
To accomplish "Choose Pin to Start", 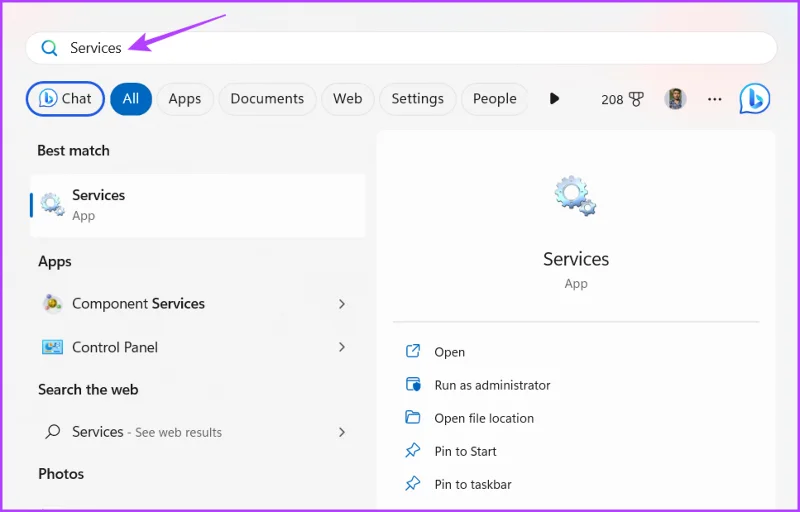I will point(465,451).
